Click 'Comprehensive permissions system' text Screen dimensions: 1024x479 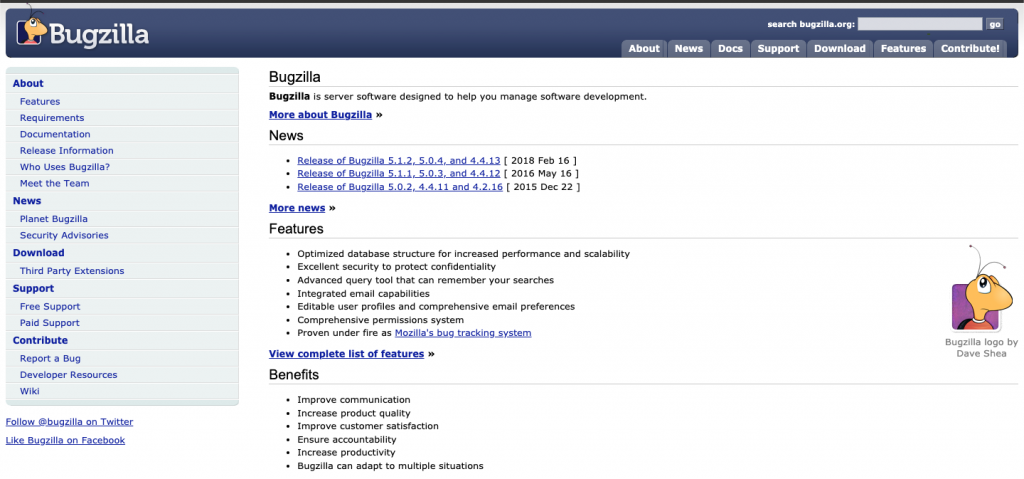coord(381,320)
